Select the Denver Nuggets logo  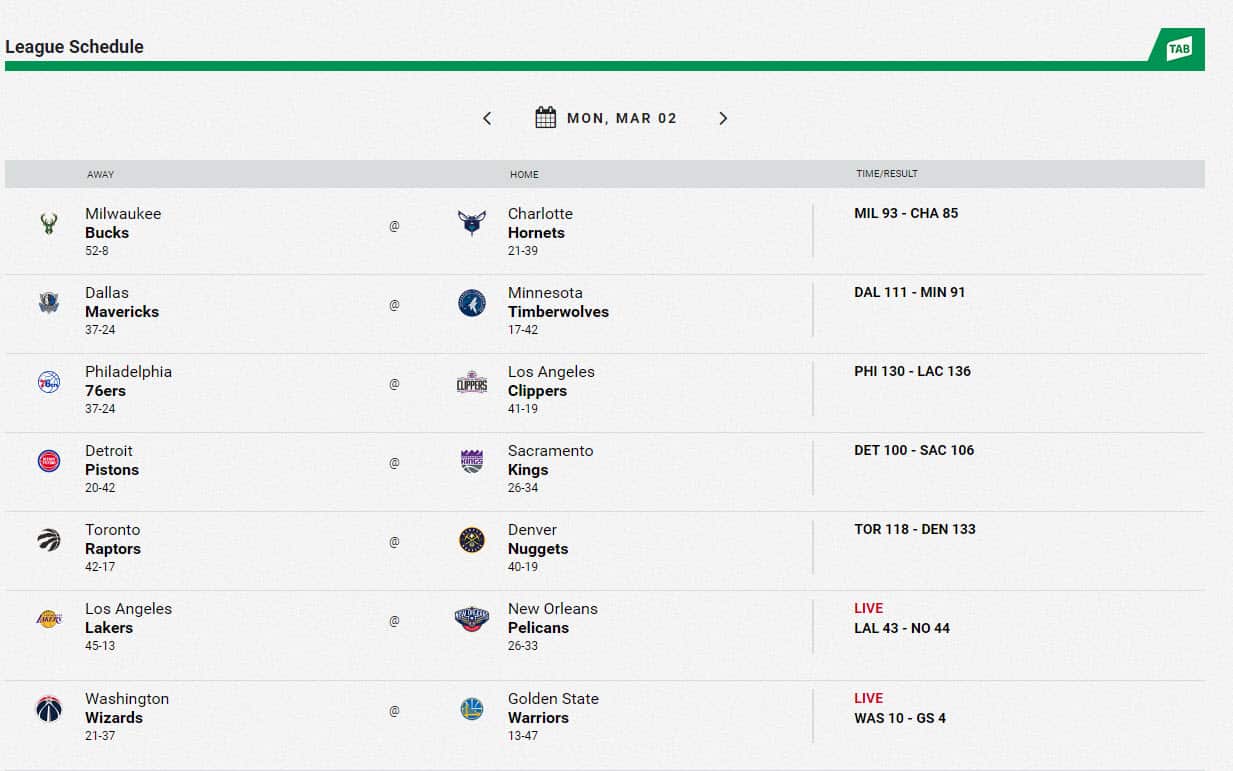click(x=472, y=540)
